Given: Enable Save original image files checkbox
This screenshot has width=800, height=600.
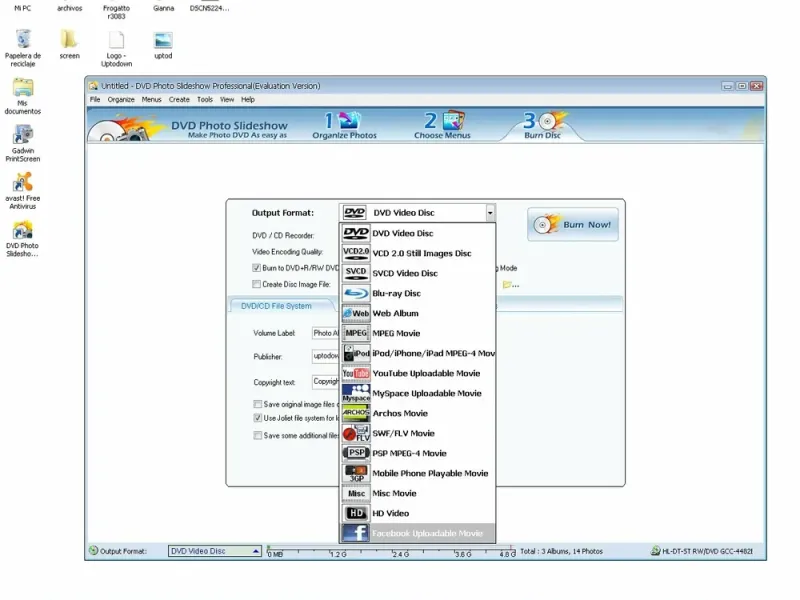Looking at the screenshot, I should point(258,404).
